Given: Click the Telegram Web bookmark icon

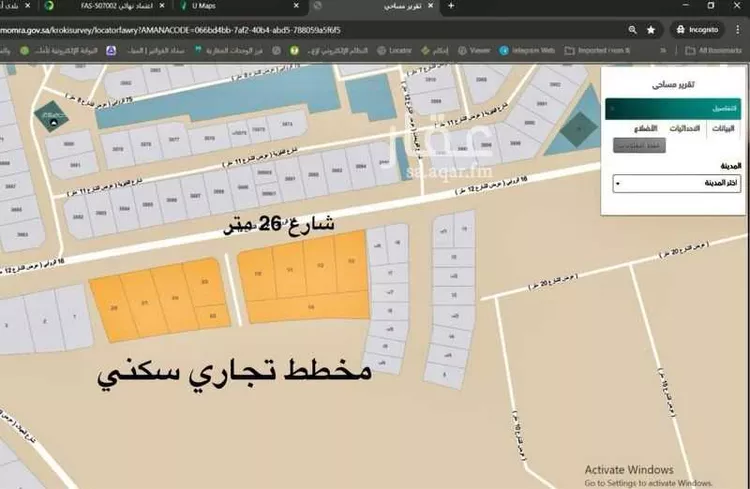Looking at the screenshot, I should 504,50.
